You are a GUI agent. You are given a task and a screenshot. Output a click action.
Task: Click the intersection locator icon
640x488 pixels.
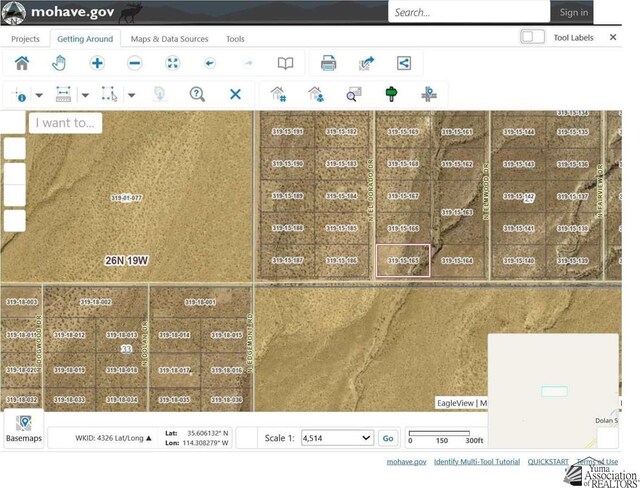(x=429, y=94)
